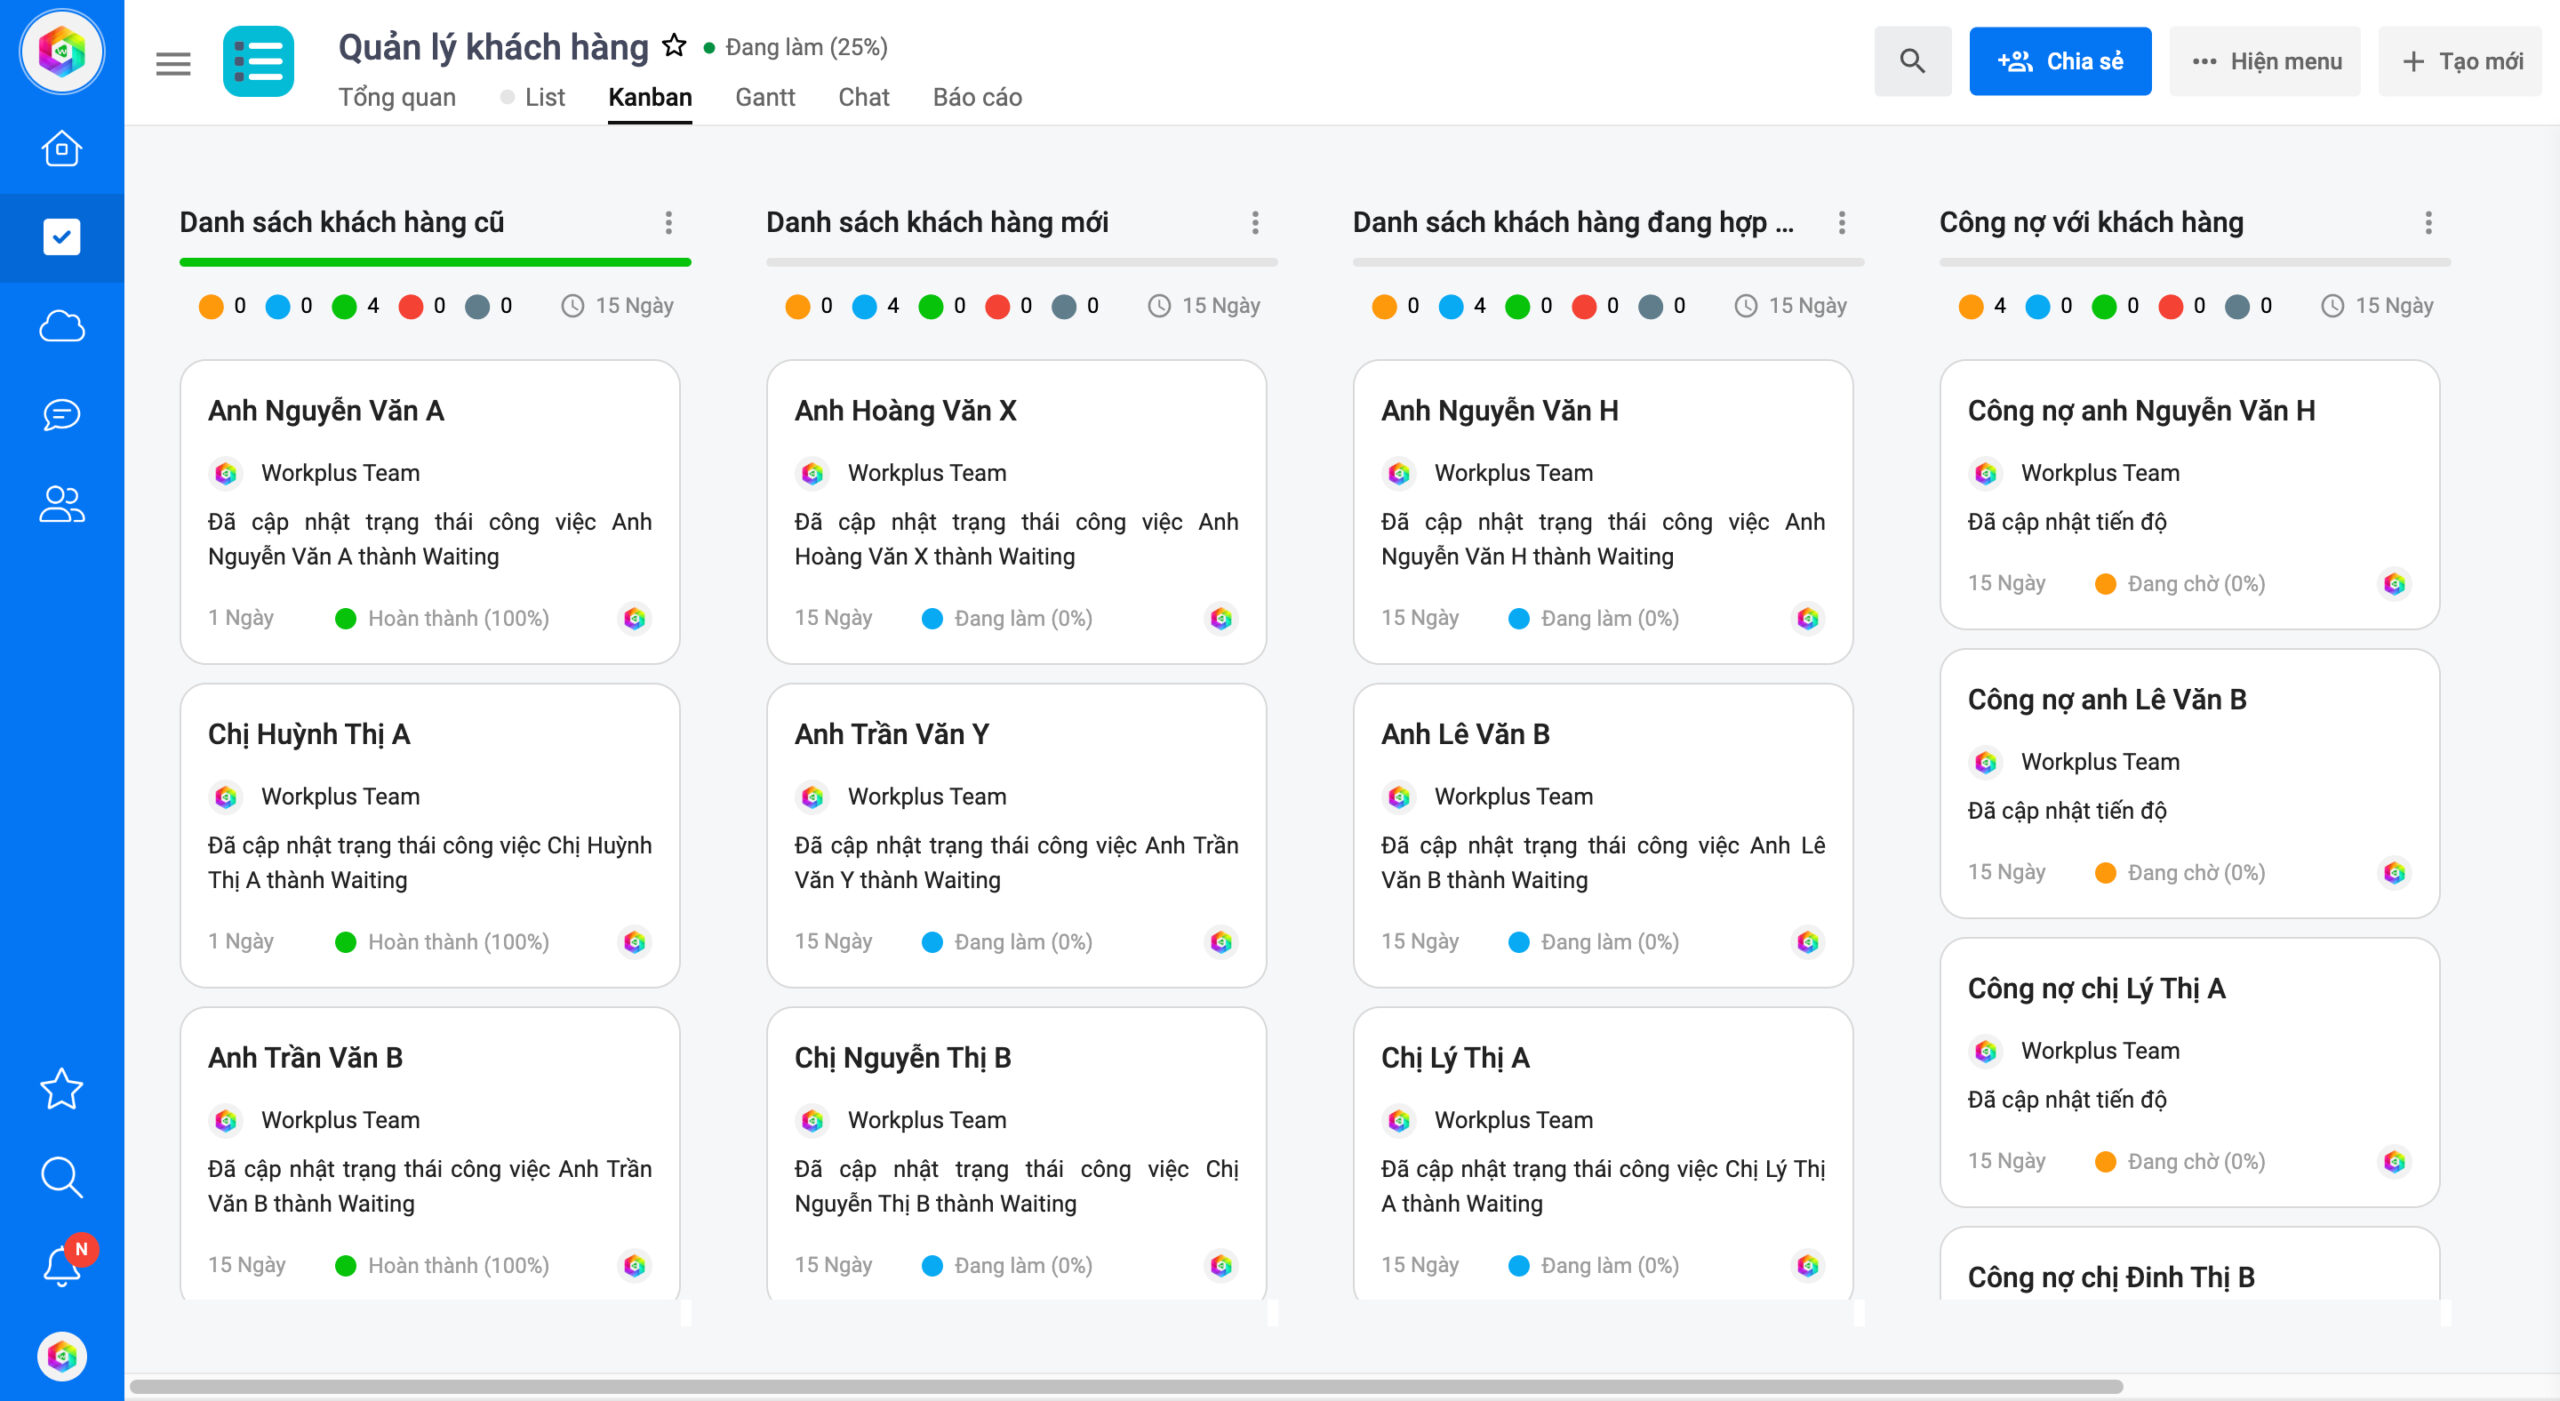Click green progress bar of Danh sách khách hàng cũ

click(x=435, y=262)
